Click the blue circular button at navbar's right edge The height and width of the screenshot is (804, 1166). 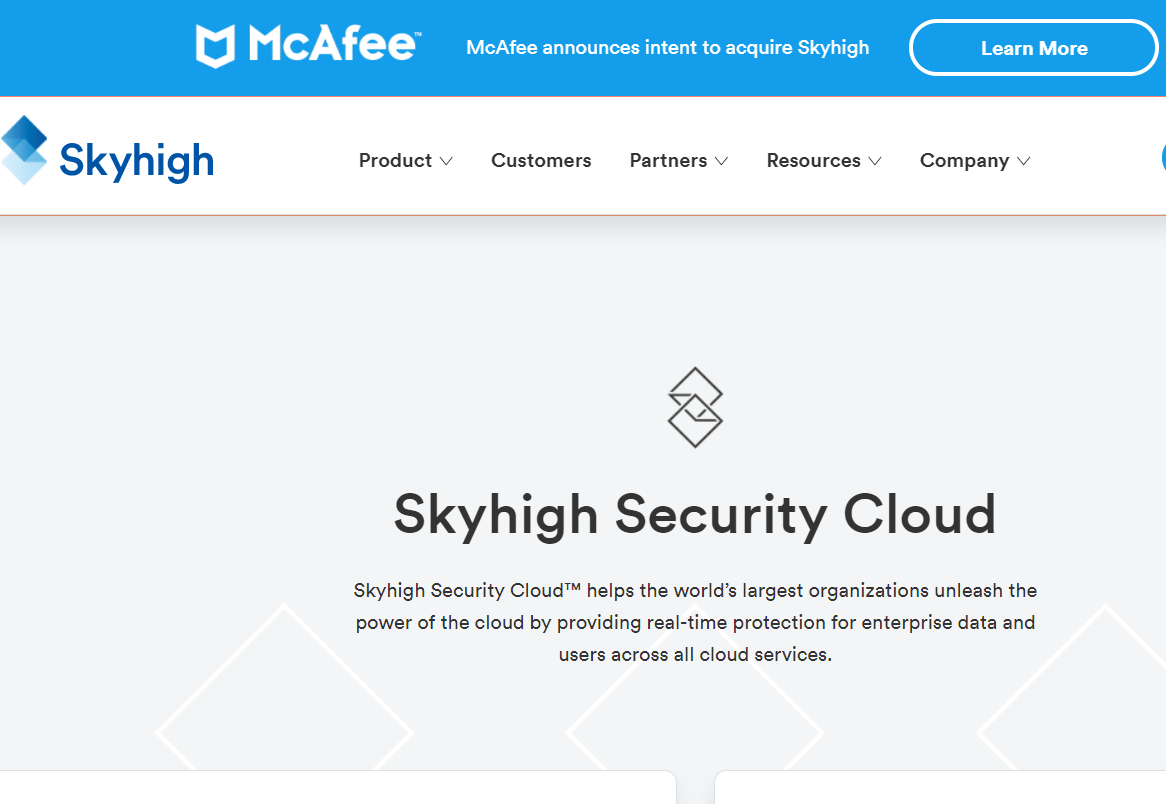coord(1162,158)
